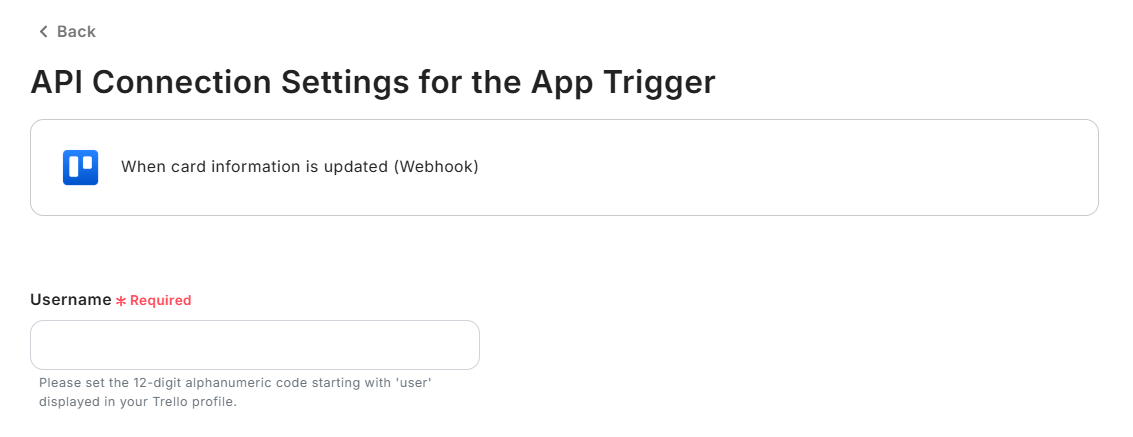Focus the Username input field
This screenshot has height=437, width=1133.
(x=255, y=345)
